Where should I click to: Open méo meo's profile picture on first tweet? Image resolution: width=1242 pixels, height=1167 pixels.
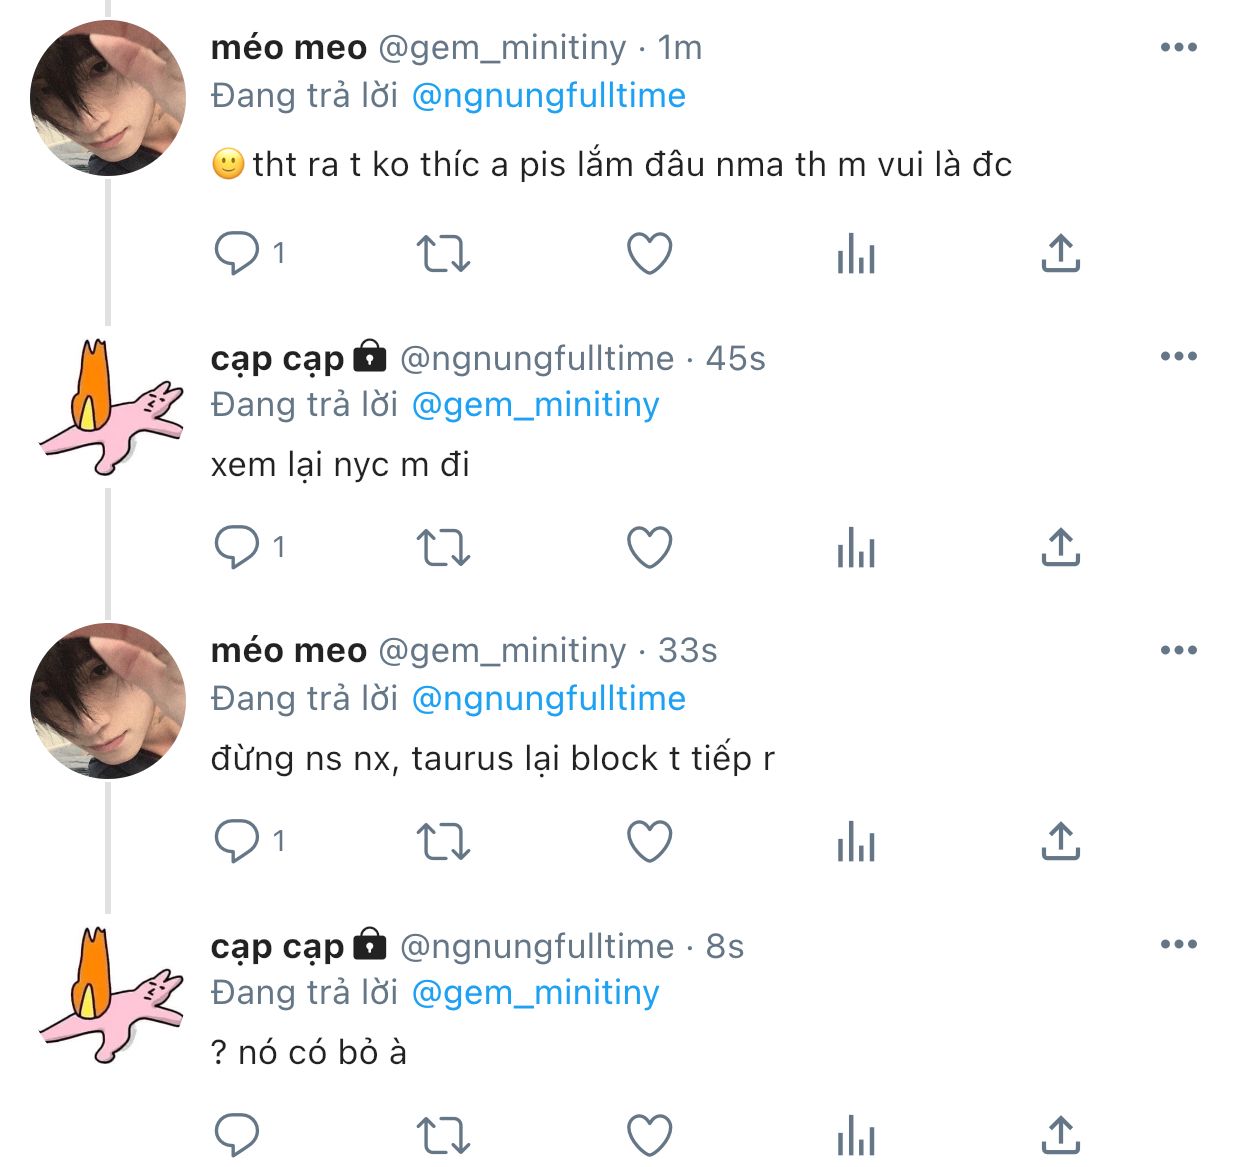108,98
